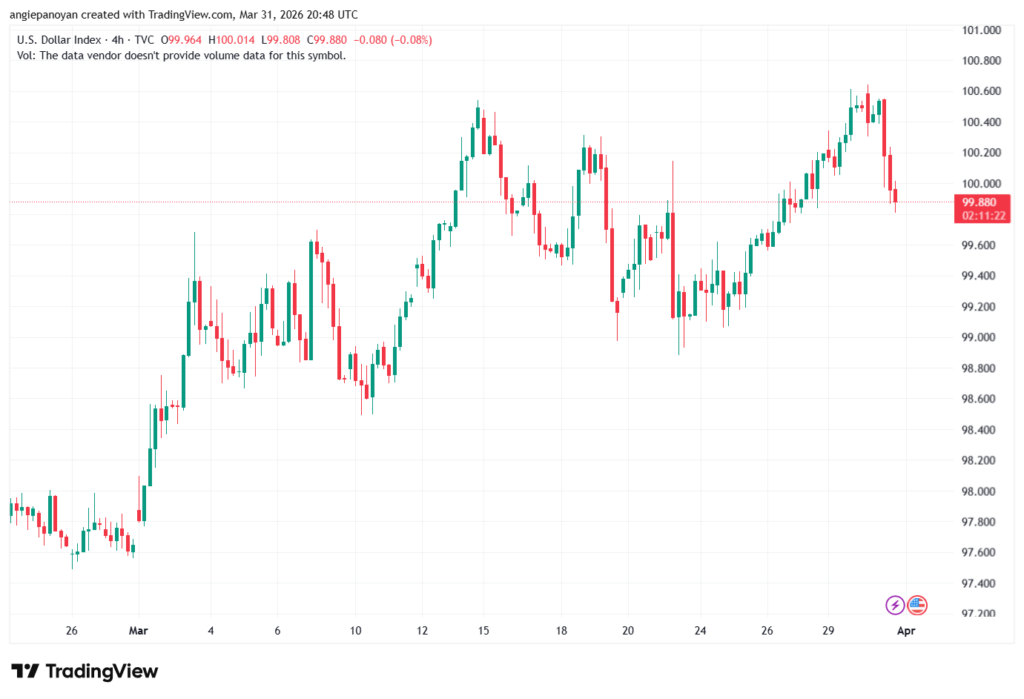This screenshot has width=1024, height=699.
Task: Open the US flag economic calendar icon
Action: coord(916,603)
